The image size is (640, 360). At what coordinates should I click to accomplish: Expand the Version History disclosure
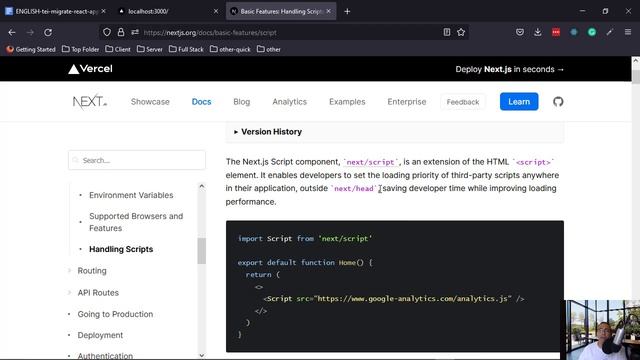268,132
